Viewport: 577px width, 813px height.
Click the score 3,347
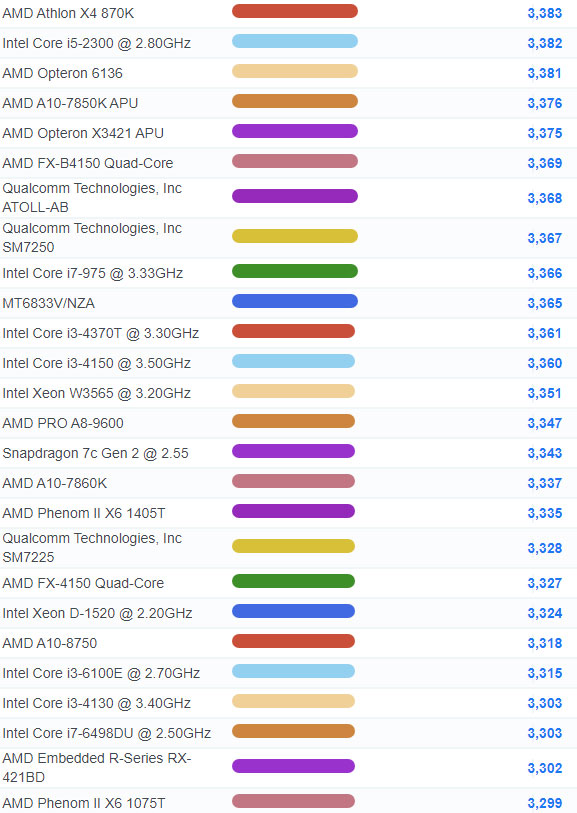pyautogui.click(x=545, y=423)
